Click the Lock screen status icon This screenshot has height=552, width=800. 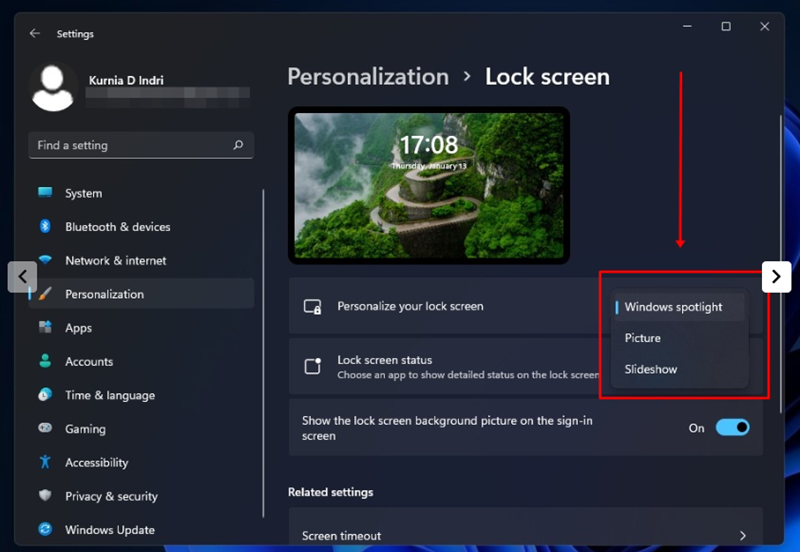(x=312, y=366)
